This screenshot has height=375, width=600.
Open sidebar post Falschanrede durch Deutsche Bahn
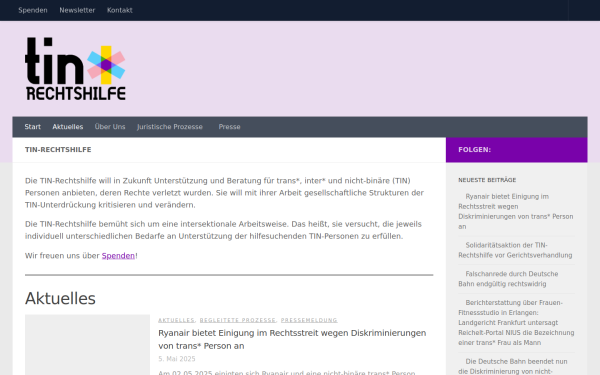tap(508, 279)
